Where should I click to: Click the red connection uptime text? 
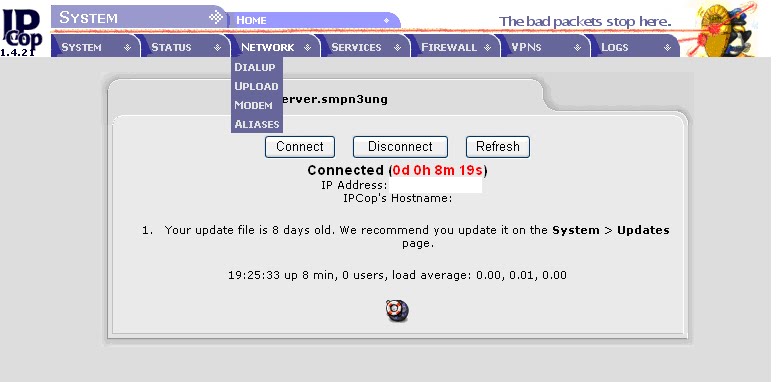point(438,170)
